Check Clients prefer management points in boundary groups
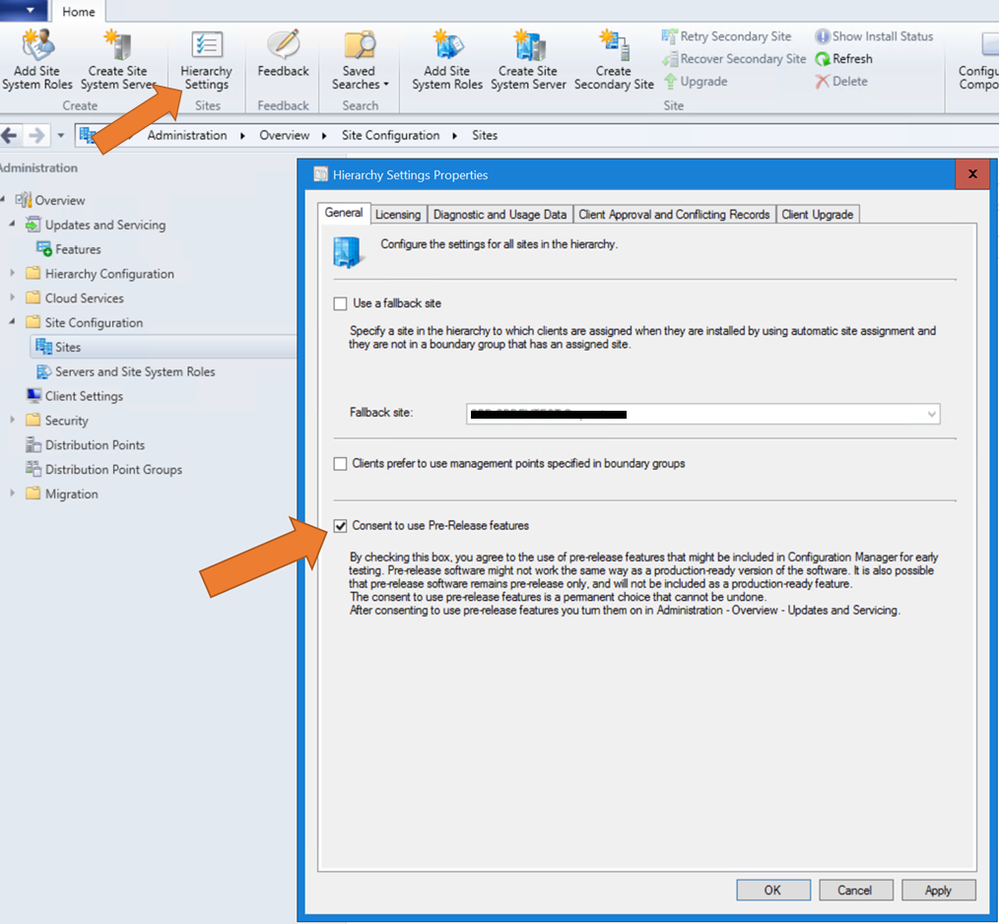999x924 pixels. point(340,463)
